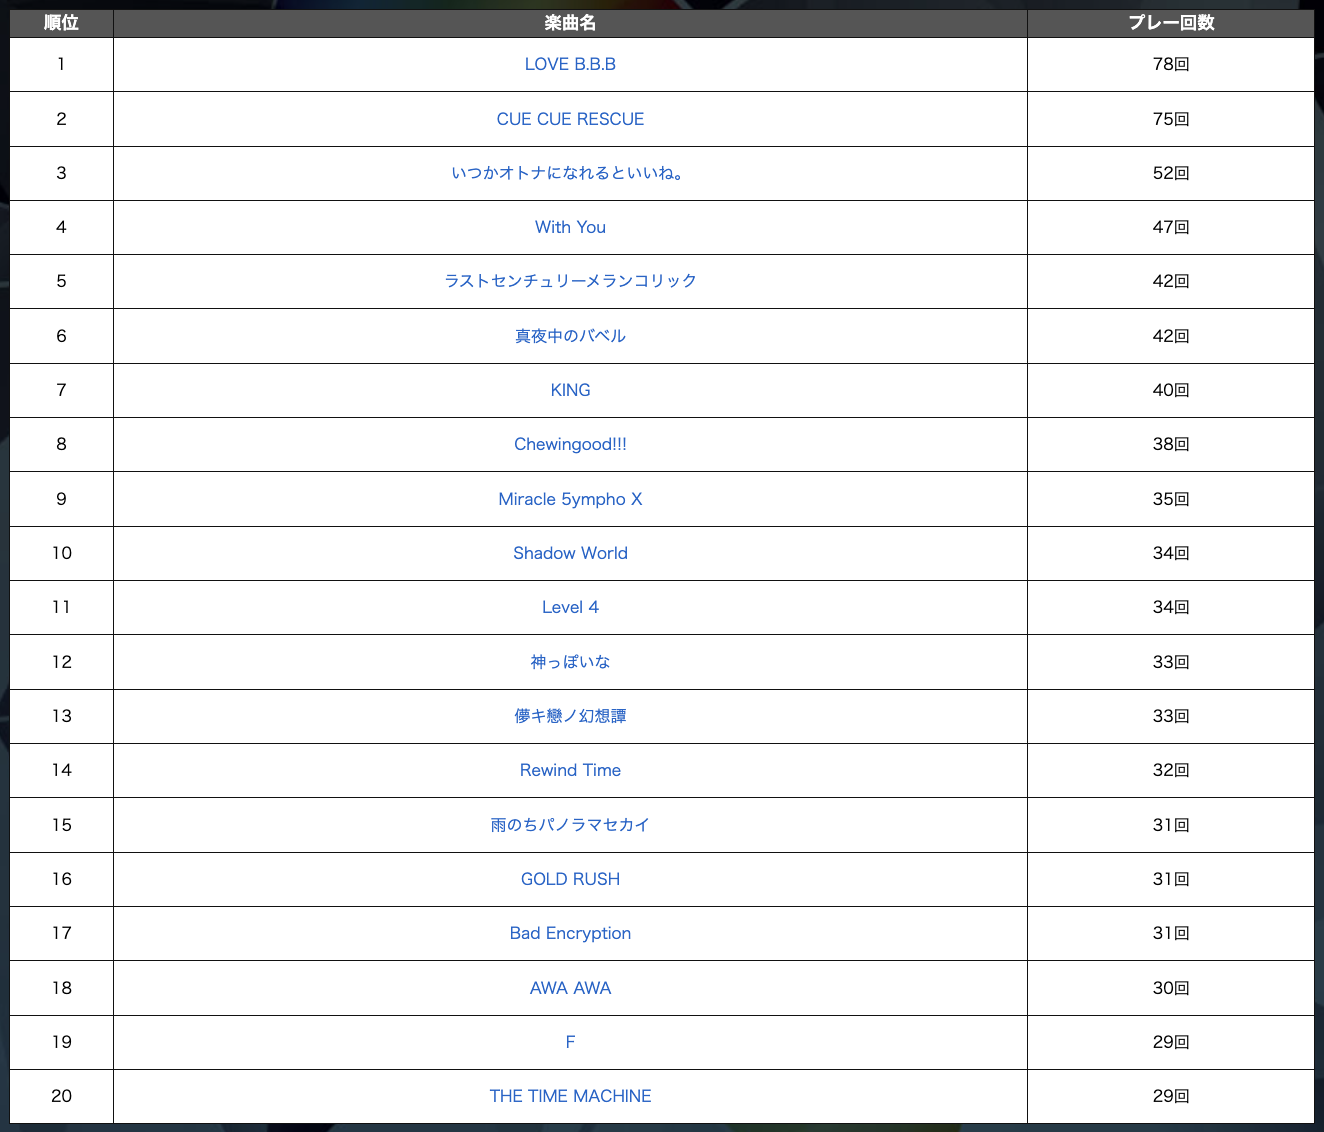Open the いつかオトナになれるといいね。 link
1324x1132 pixels.
tap(570, 173)
